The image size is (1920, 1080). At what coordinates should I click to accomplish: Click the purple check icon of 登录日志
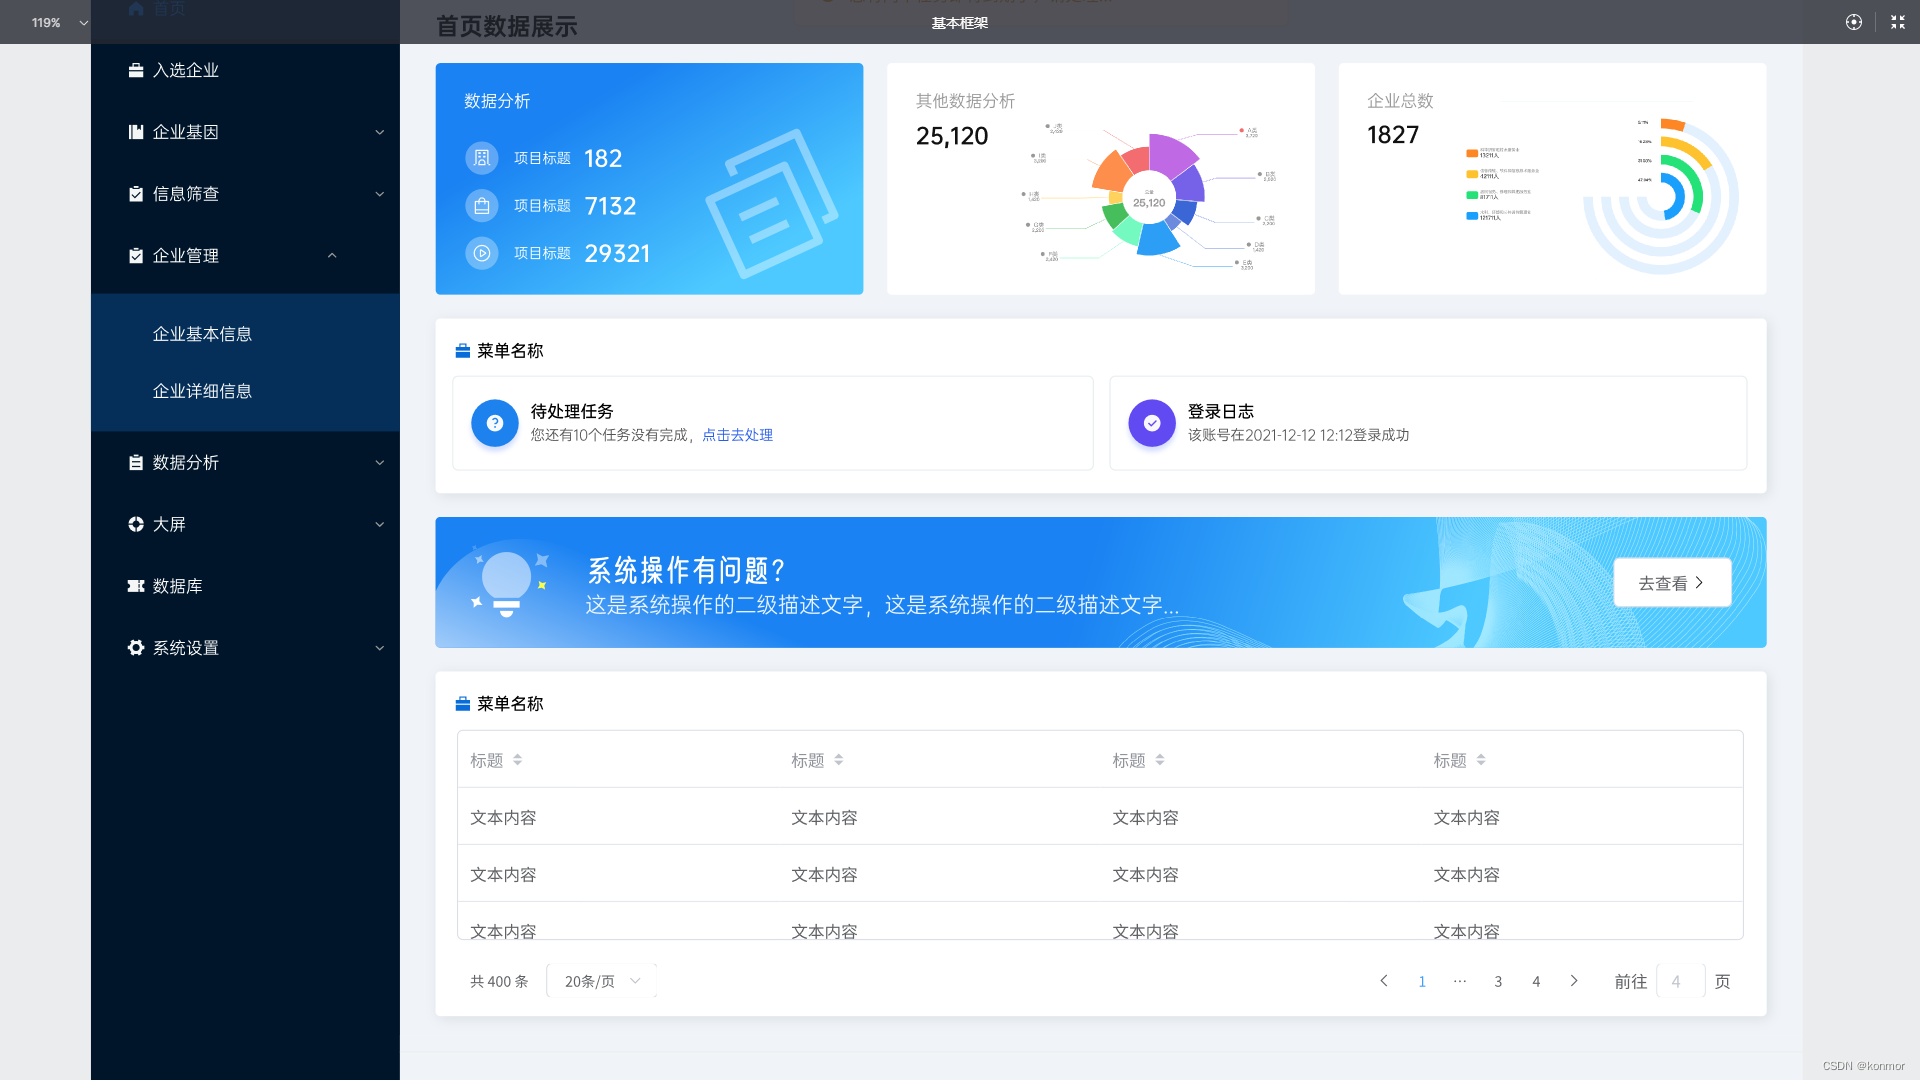pos(1152,423)
